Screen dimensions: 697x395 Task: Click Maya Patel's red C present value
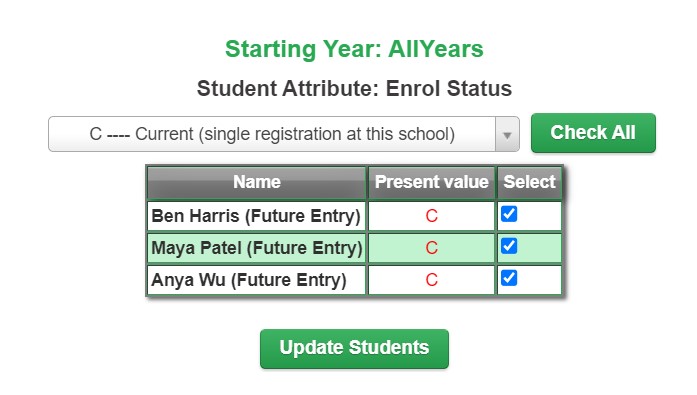point(432,248)
